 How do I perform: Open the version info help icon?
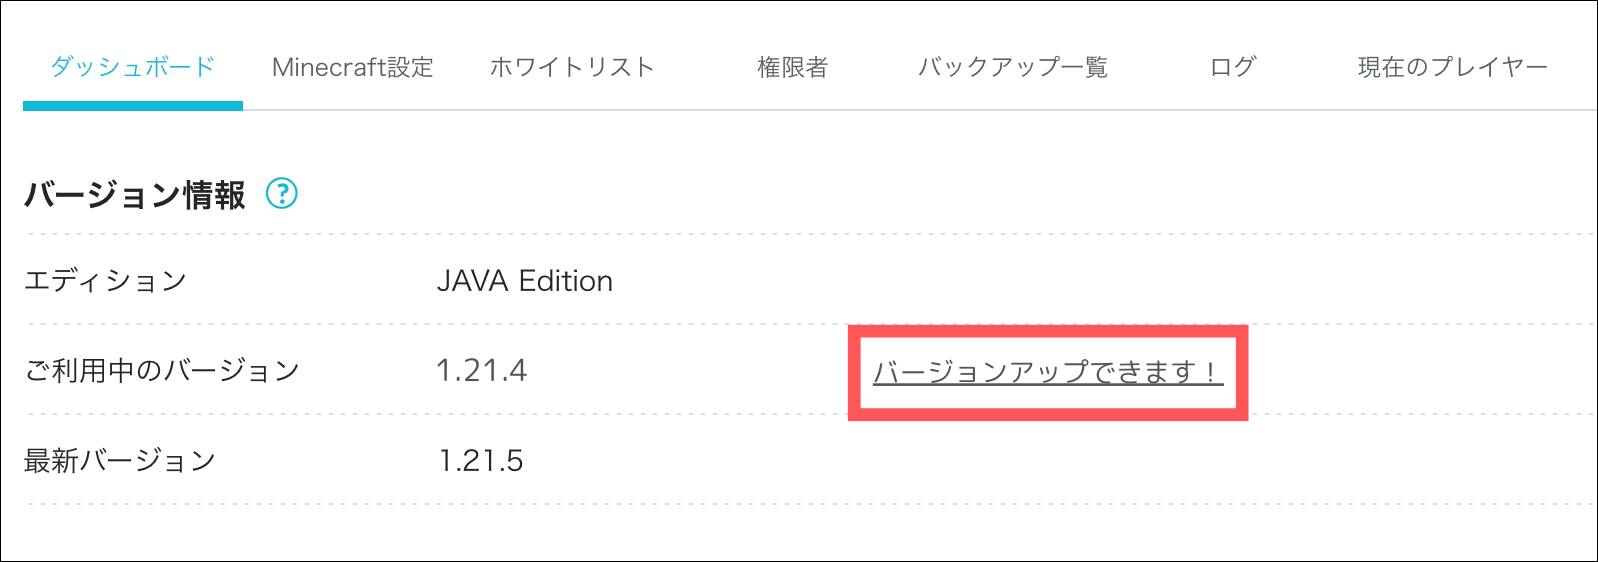[x=282, y=193]
